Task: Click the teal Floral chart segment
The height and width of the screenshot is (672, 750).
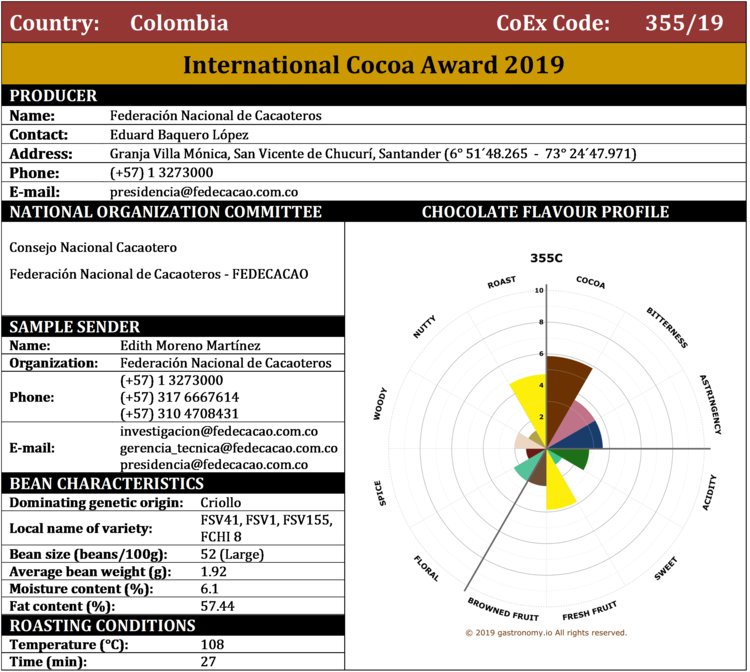Action: point(525,470)
